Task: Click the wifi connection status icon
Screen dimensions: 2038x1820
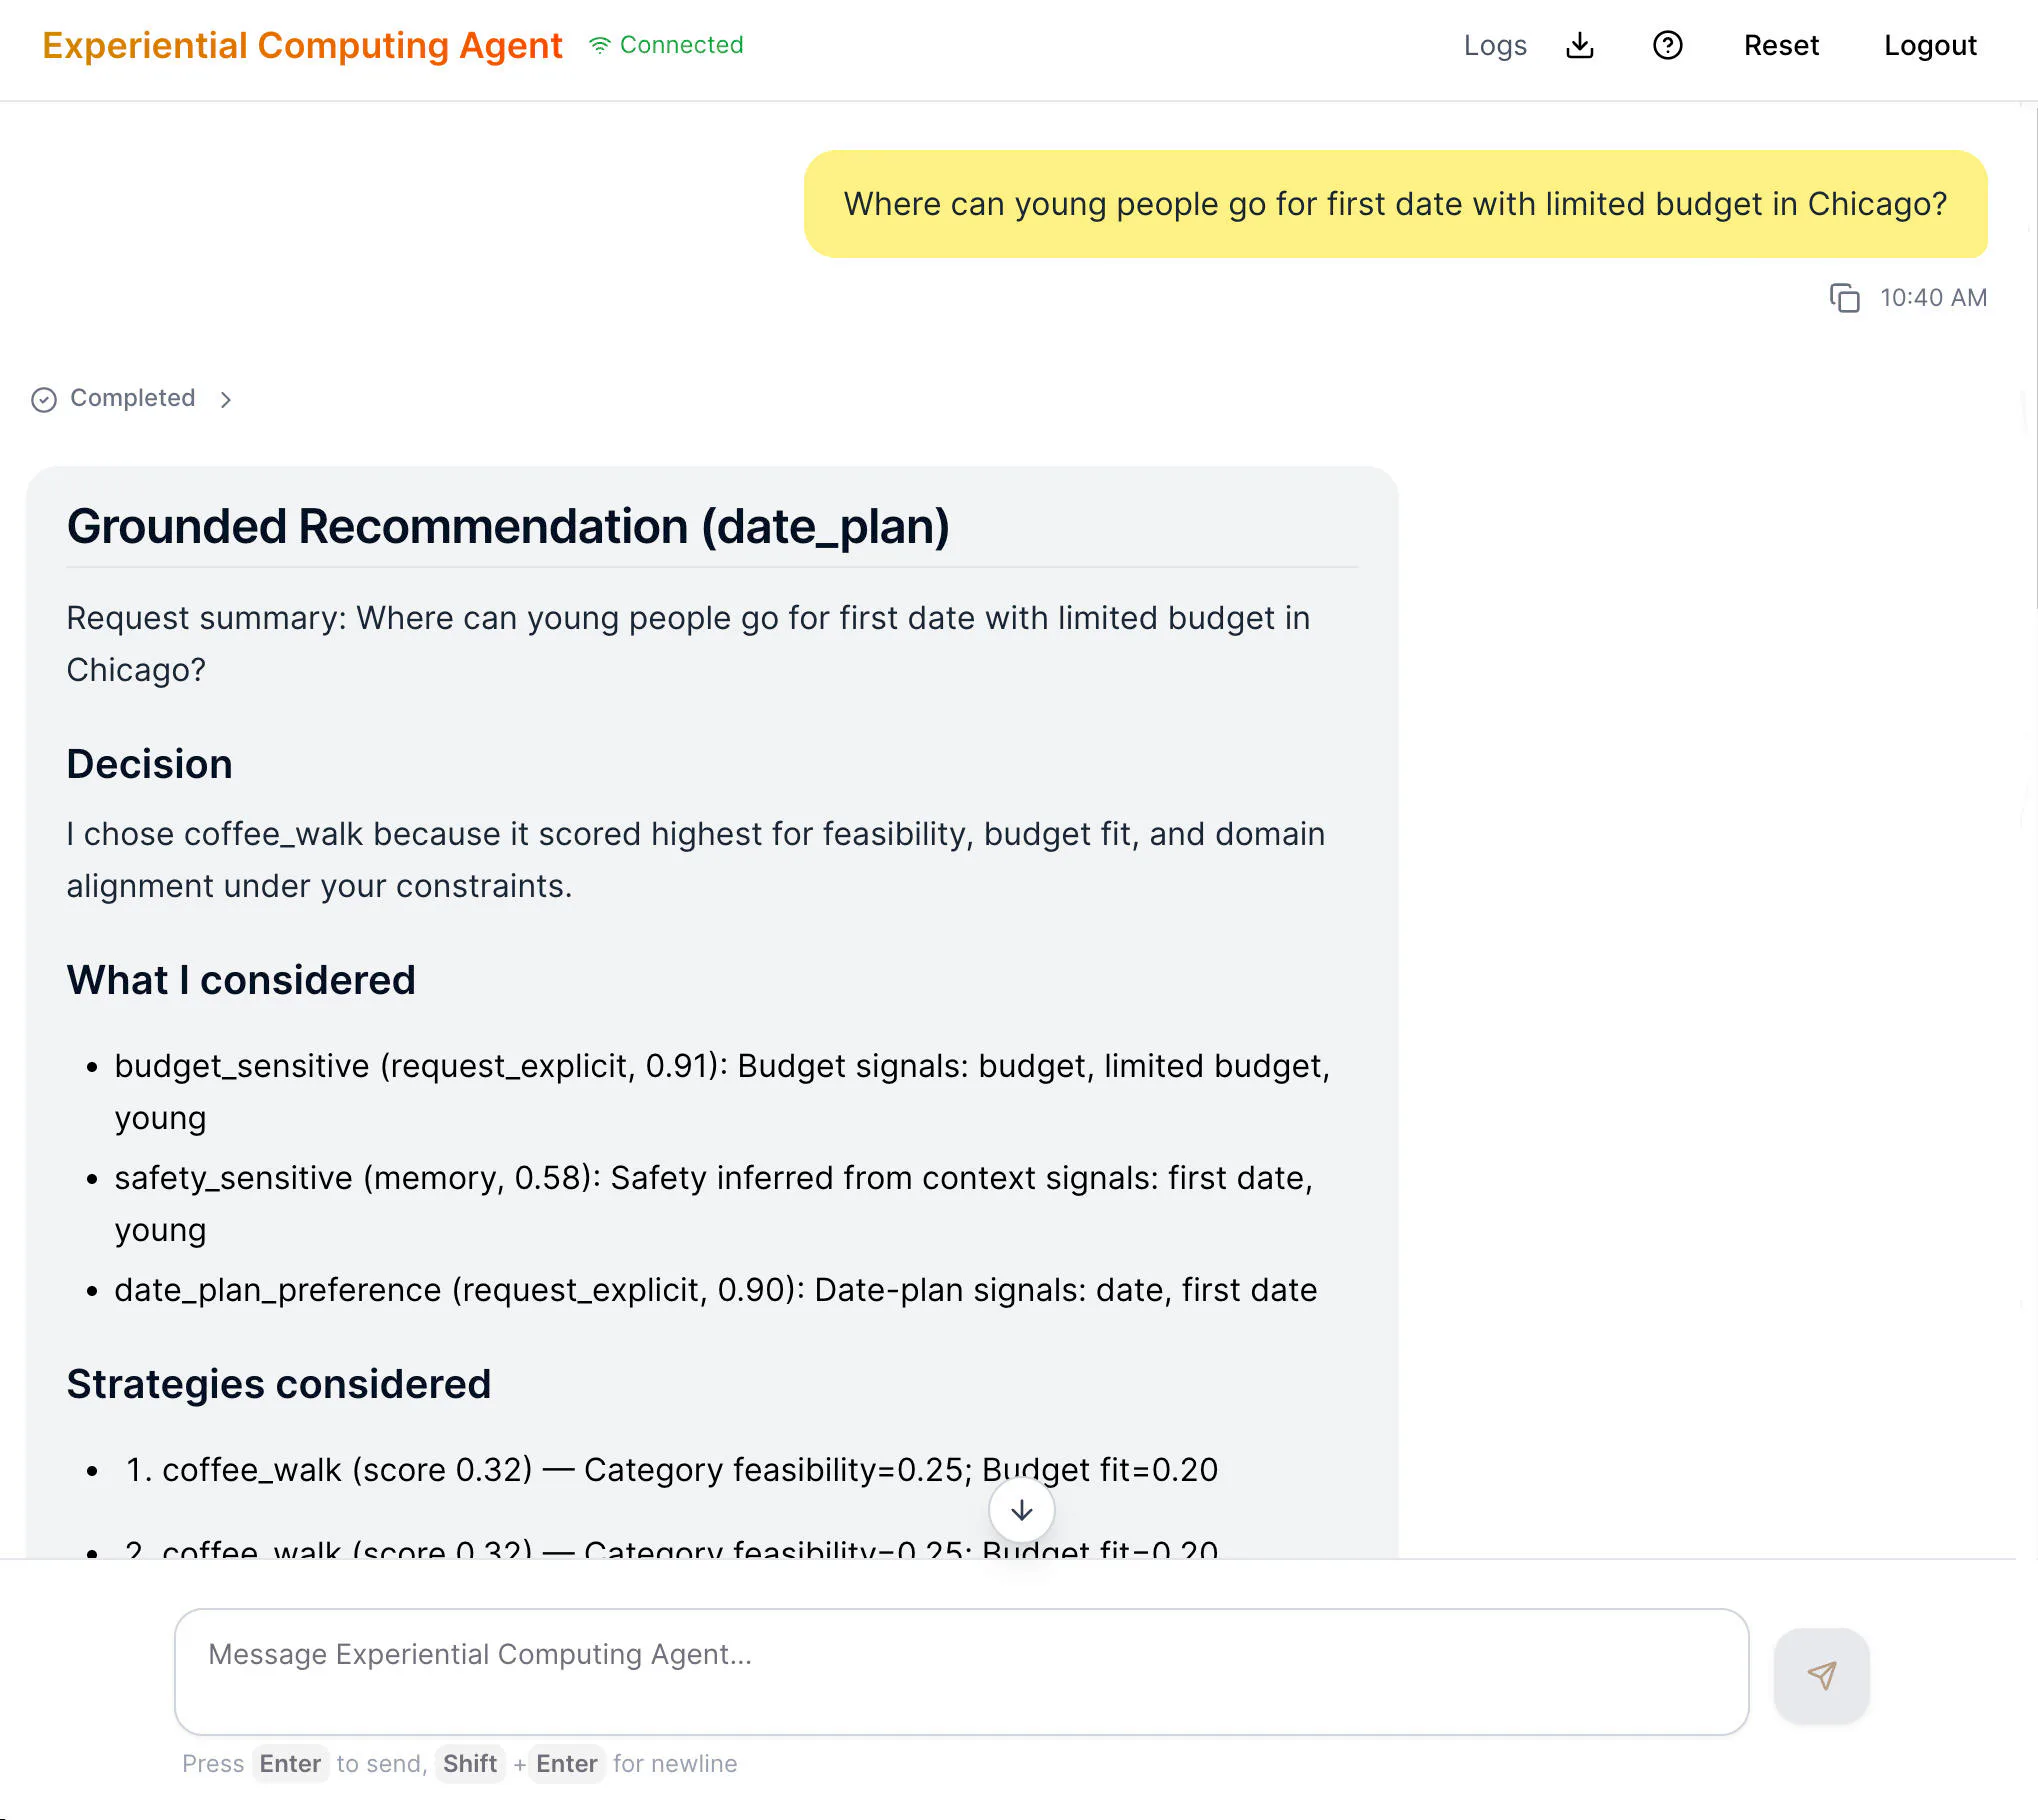Action: click(599, 45)
